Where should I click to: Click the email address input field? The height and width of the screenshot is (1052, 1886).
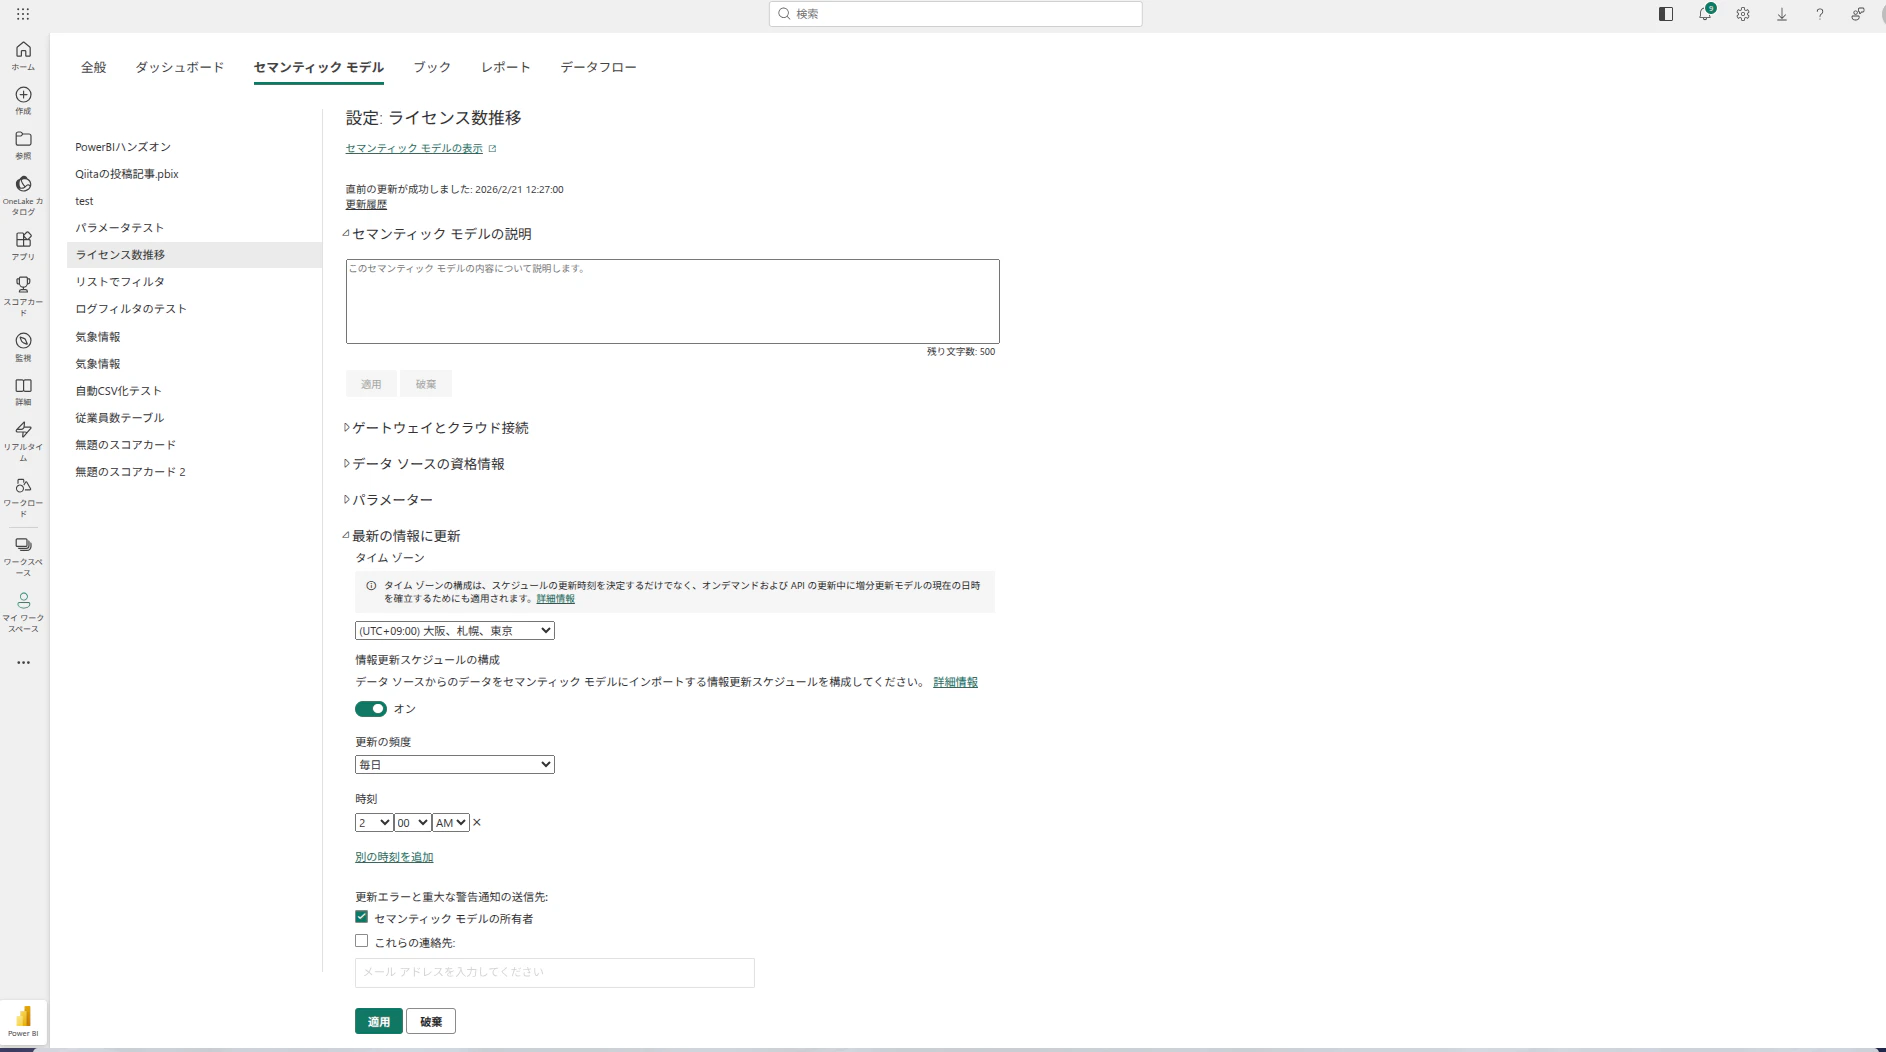pos(555,973)
